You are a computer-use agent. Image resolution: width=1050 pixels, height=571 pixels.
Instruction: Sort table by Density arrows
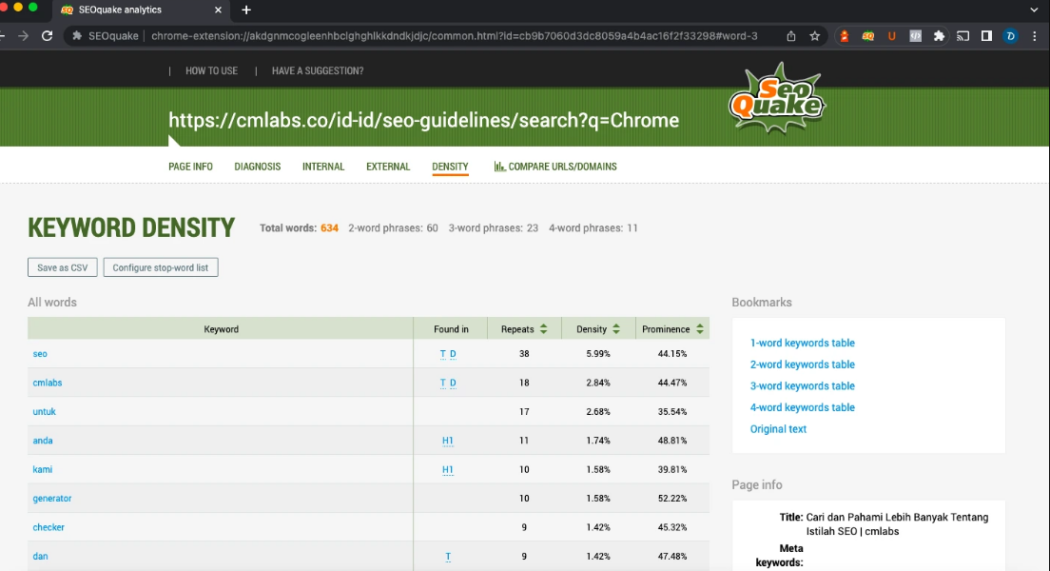click(616, 329)
